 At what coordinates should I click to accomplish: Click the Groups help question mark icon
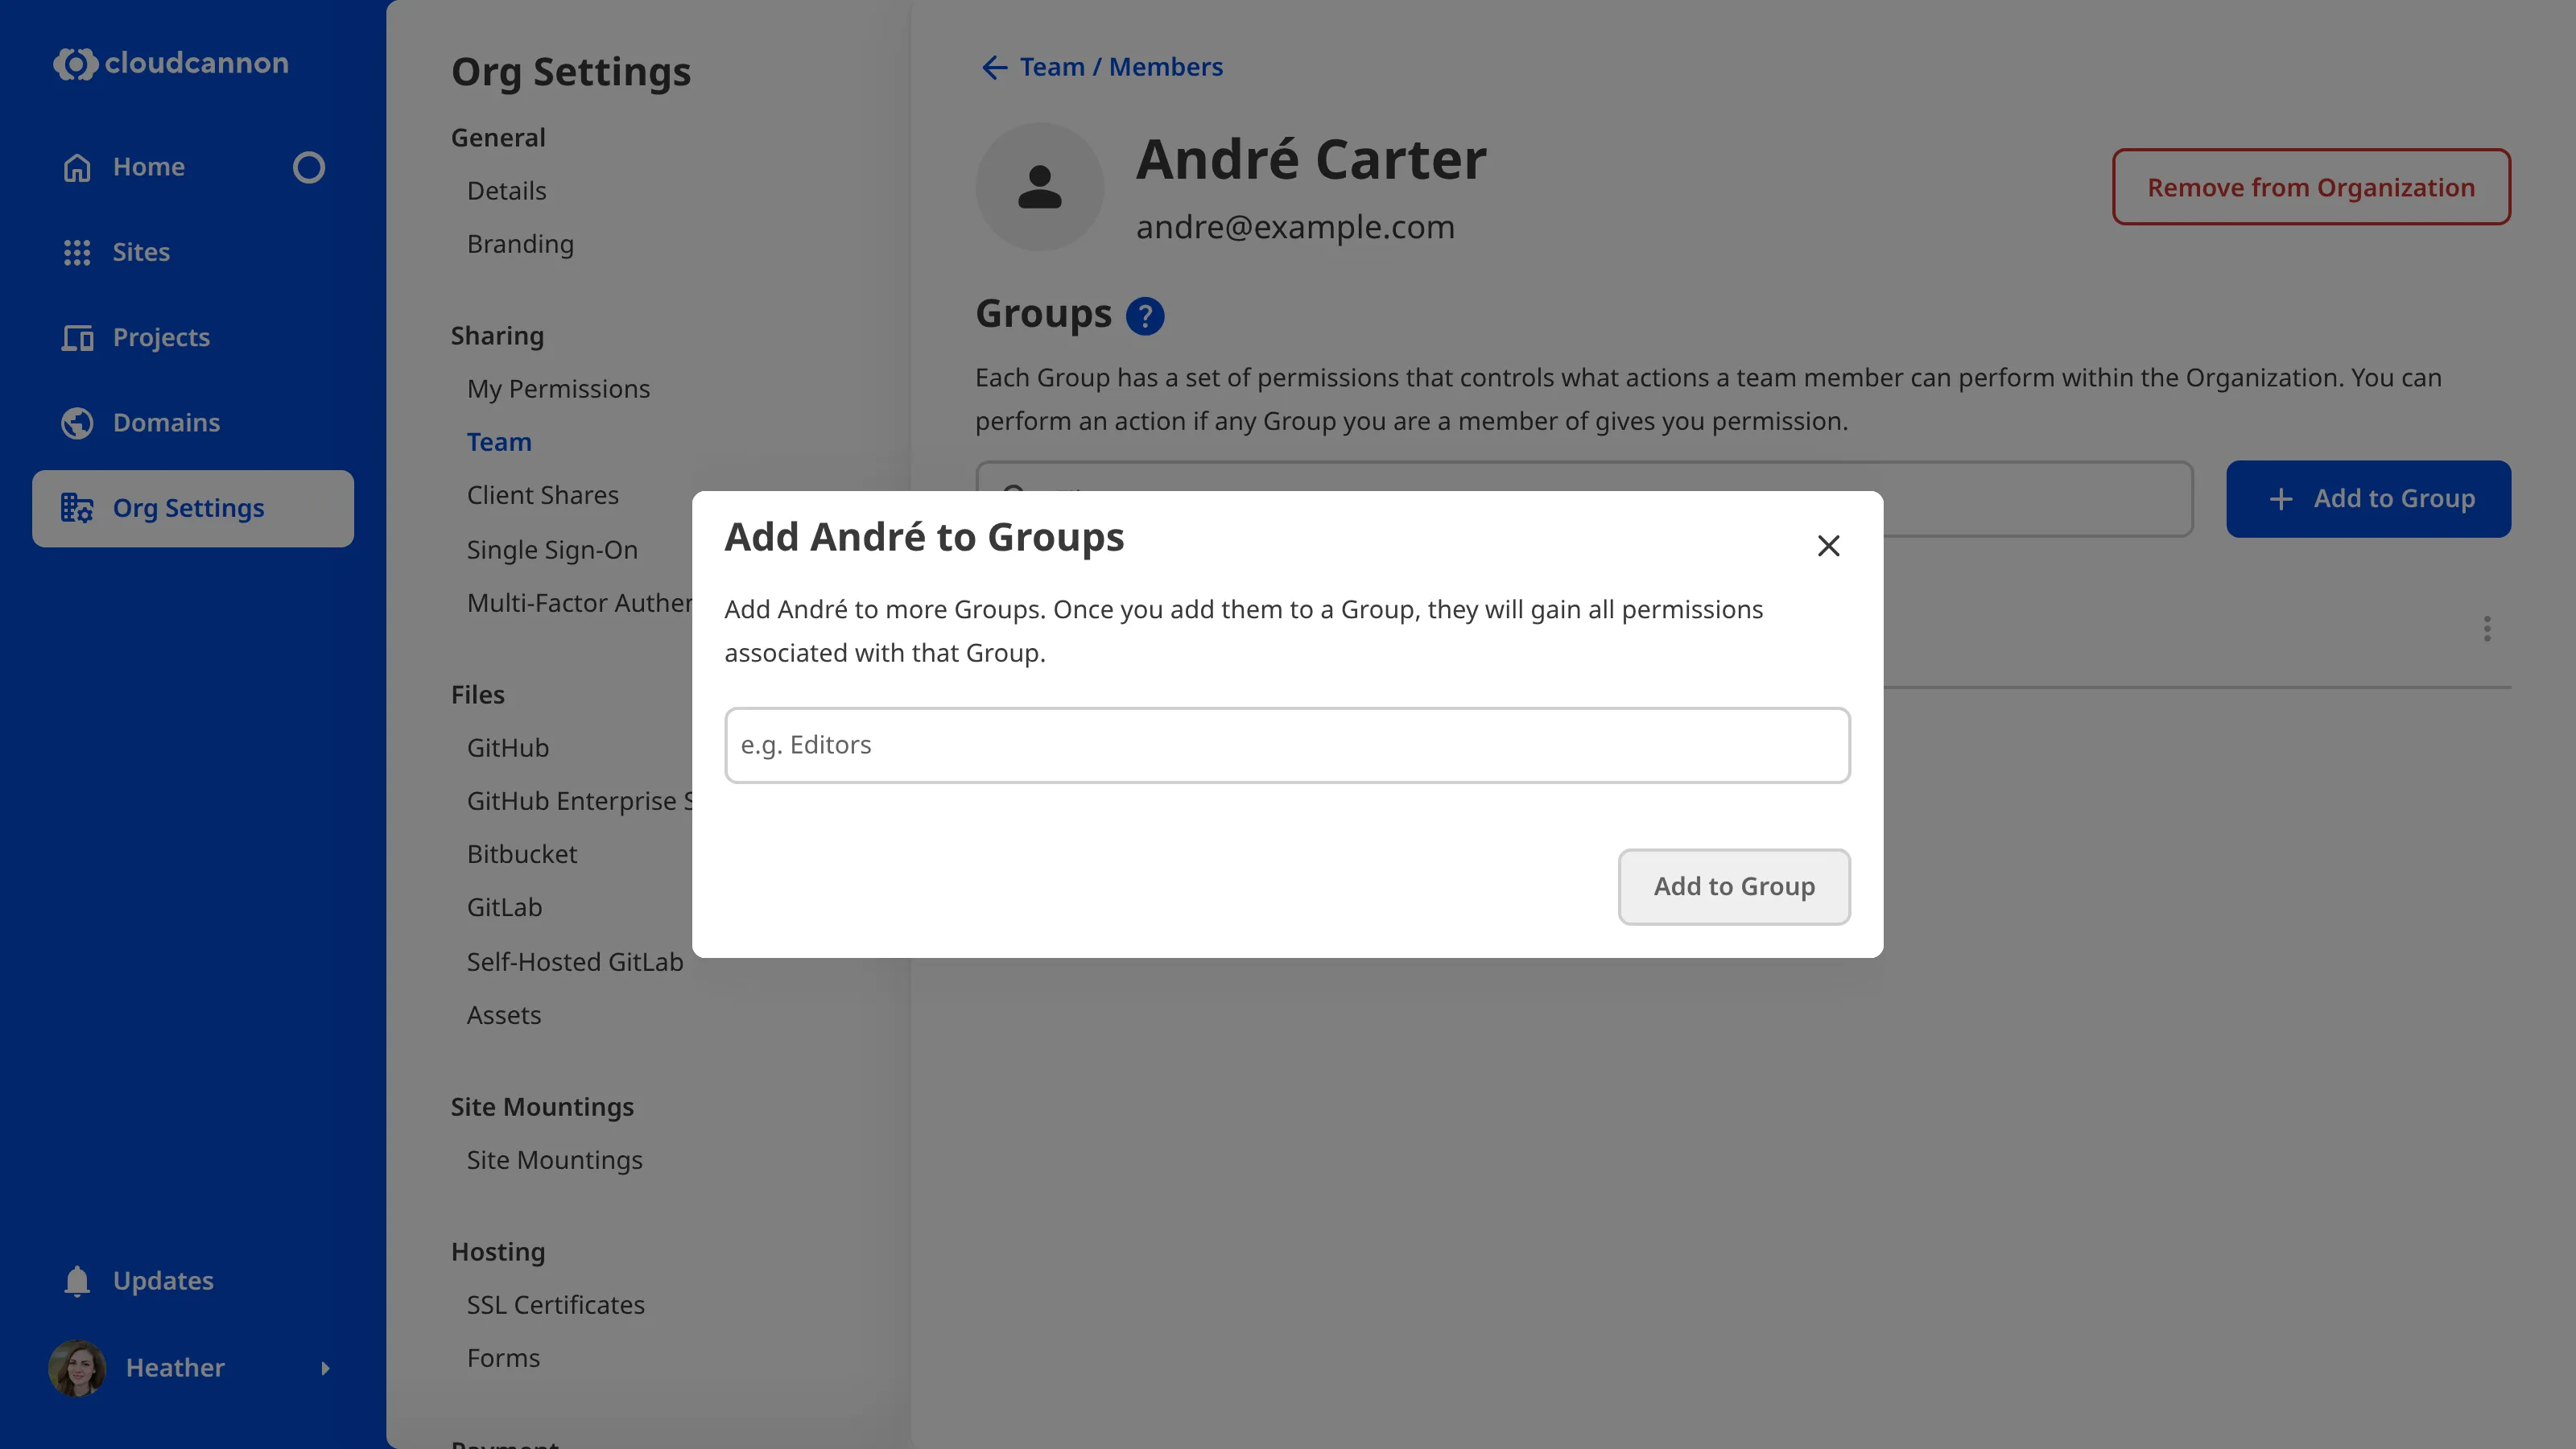[x=1146, y=315]
